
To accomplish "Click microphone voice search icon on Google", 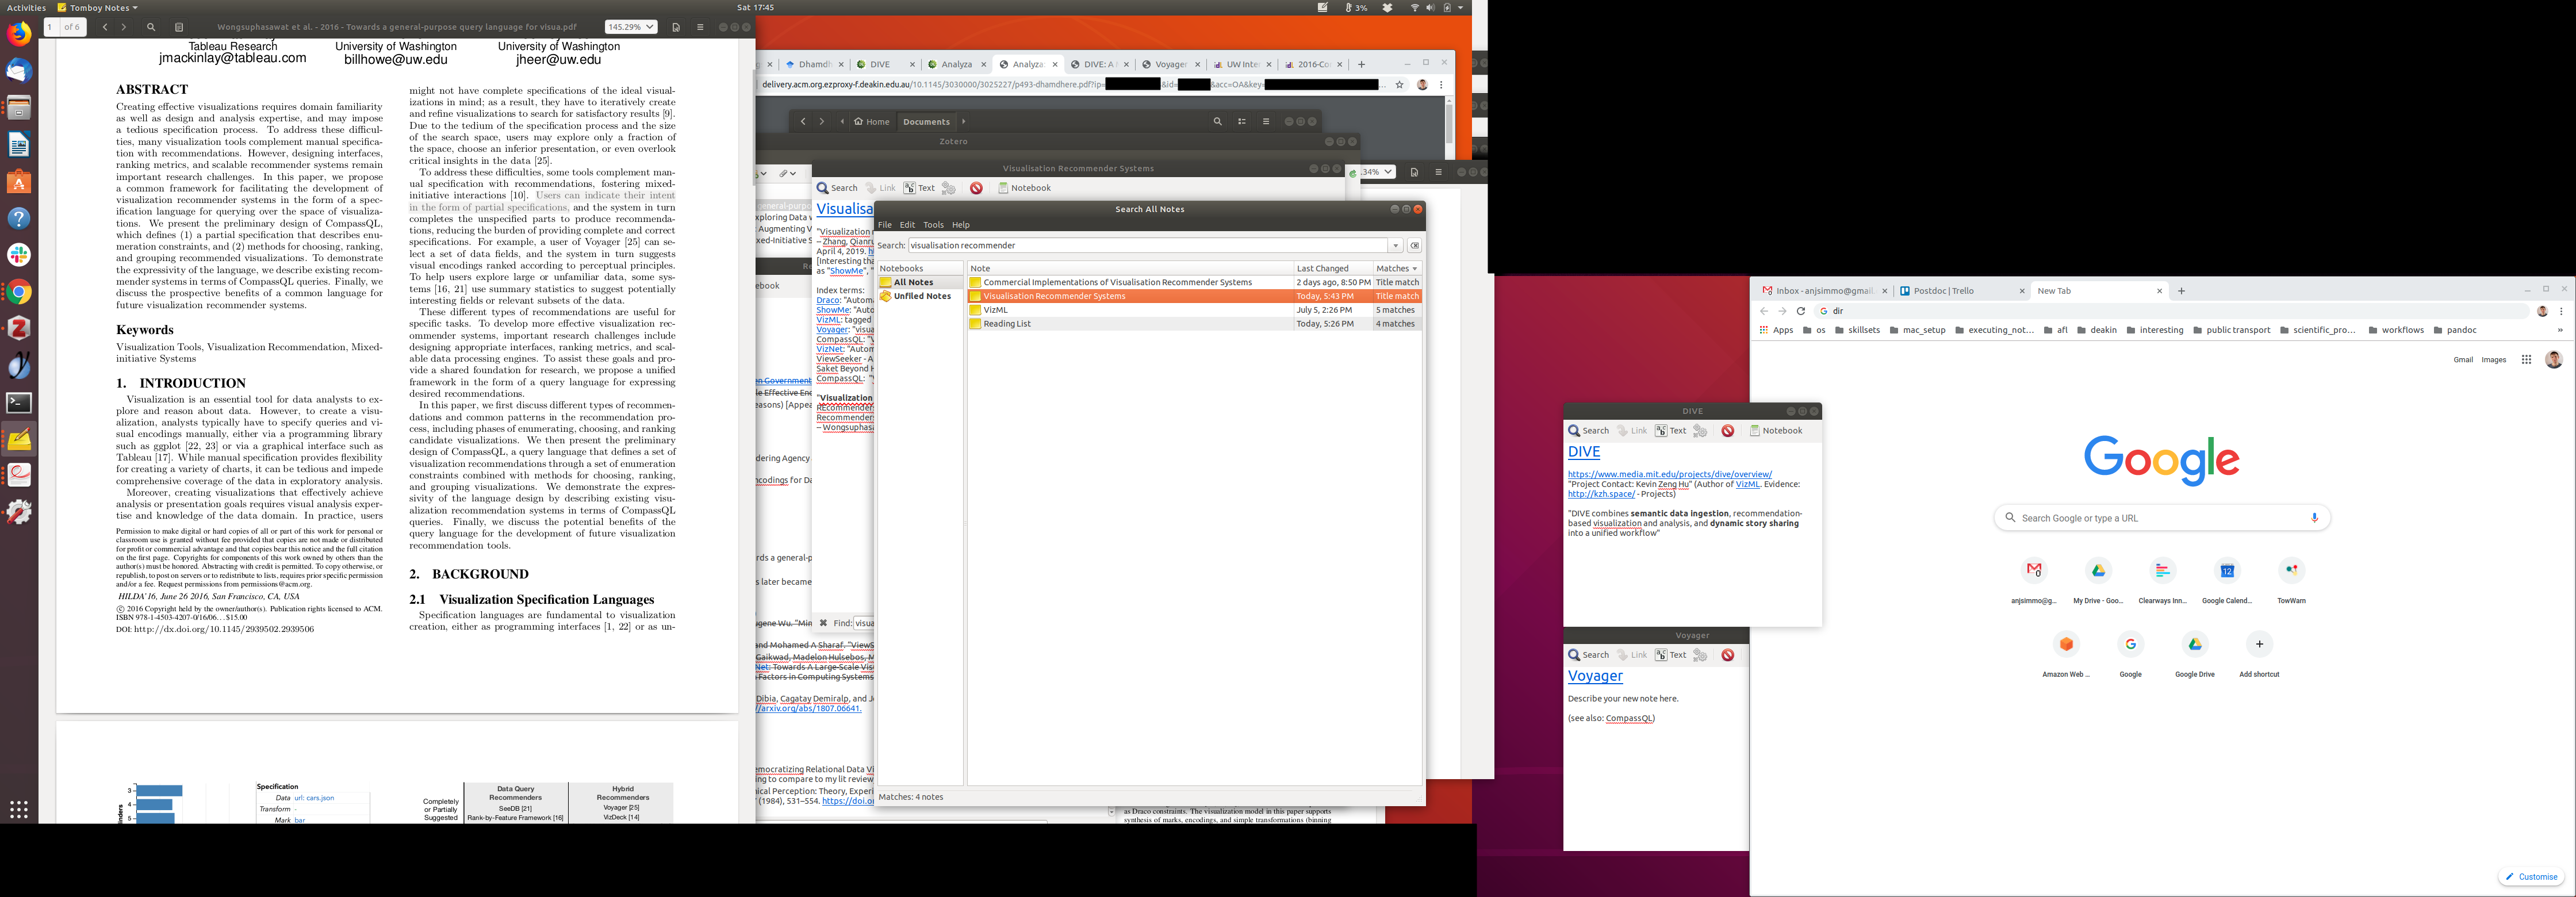I will (x=2314, y=518).
